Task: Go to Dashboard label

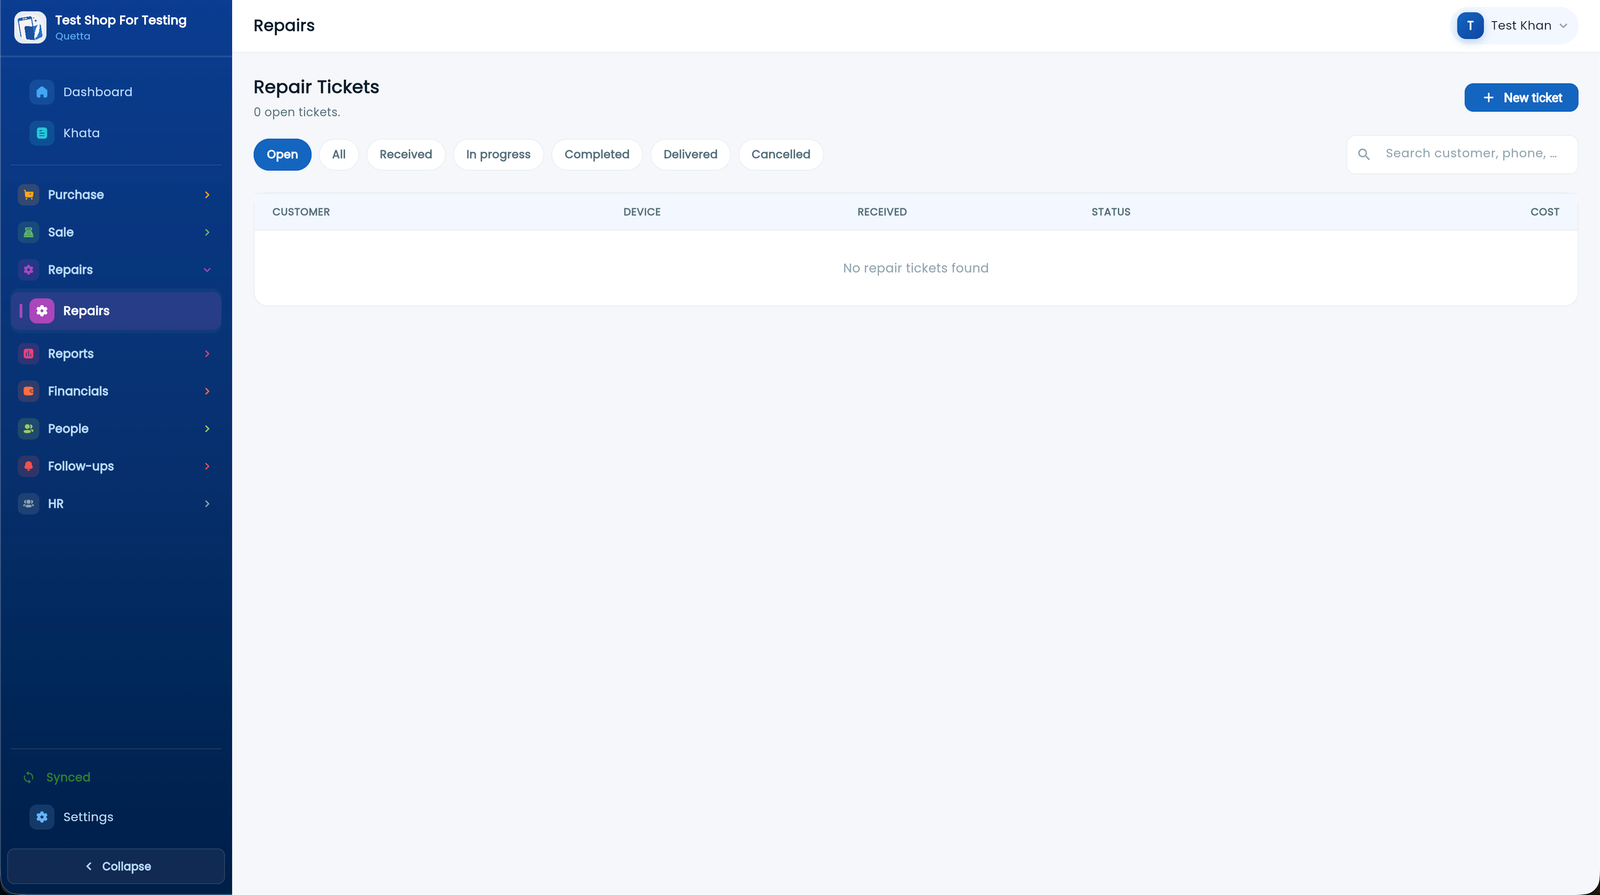Action: pos(98,92)
